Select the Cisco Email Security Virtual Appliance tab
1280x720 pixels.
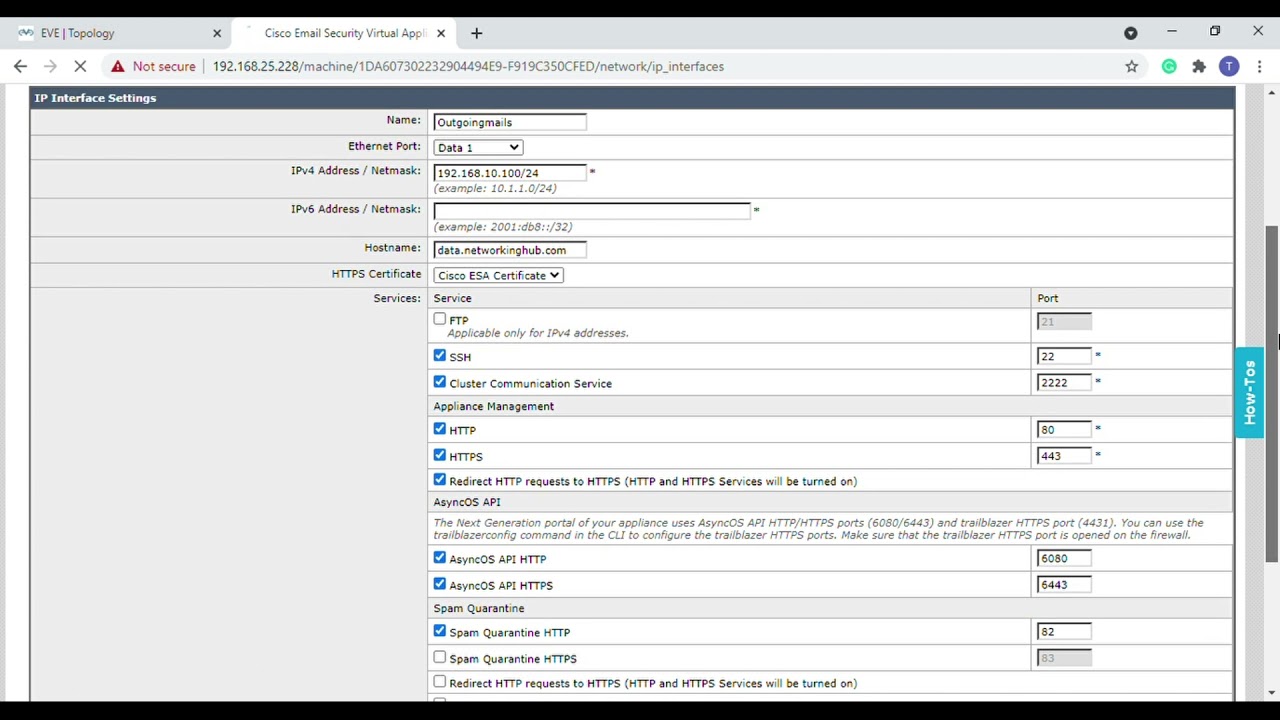[343, 33]
